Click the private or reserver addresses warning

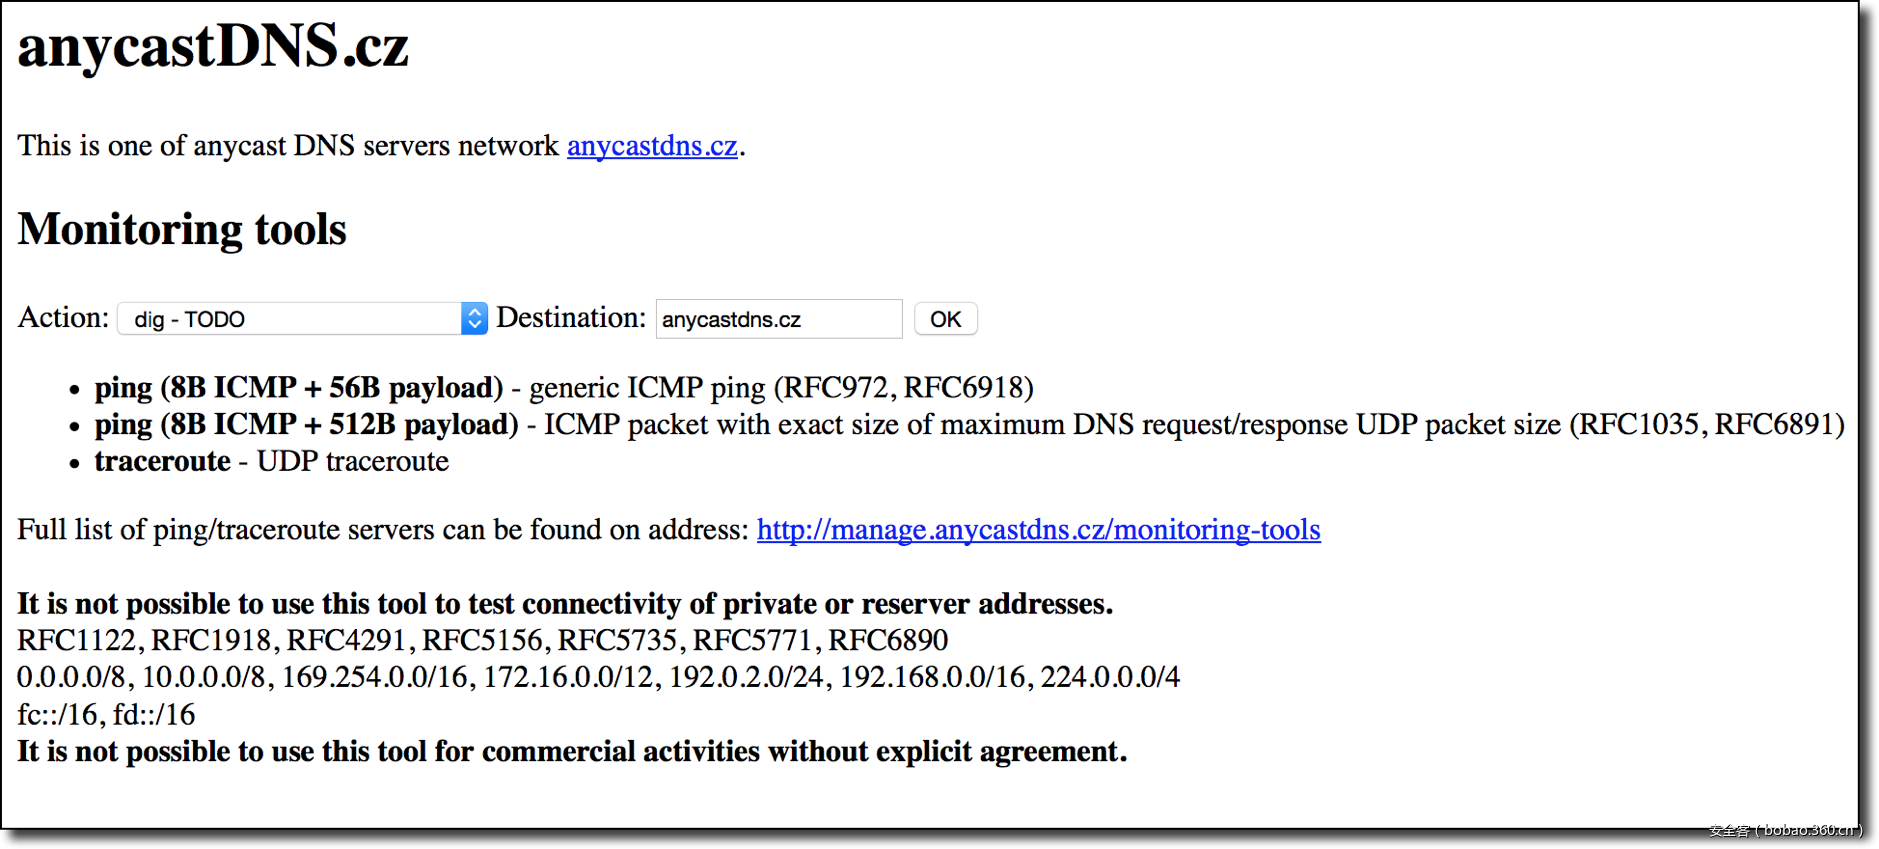[565, 604]
